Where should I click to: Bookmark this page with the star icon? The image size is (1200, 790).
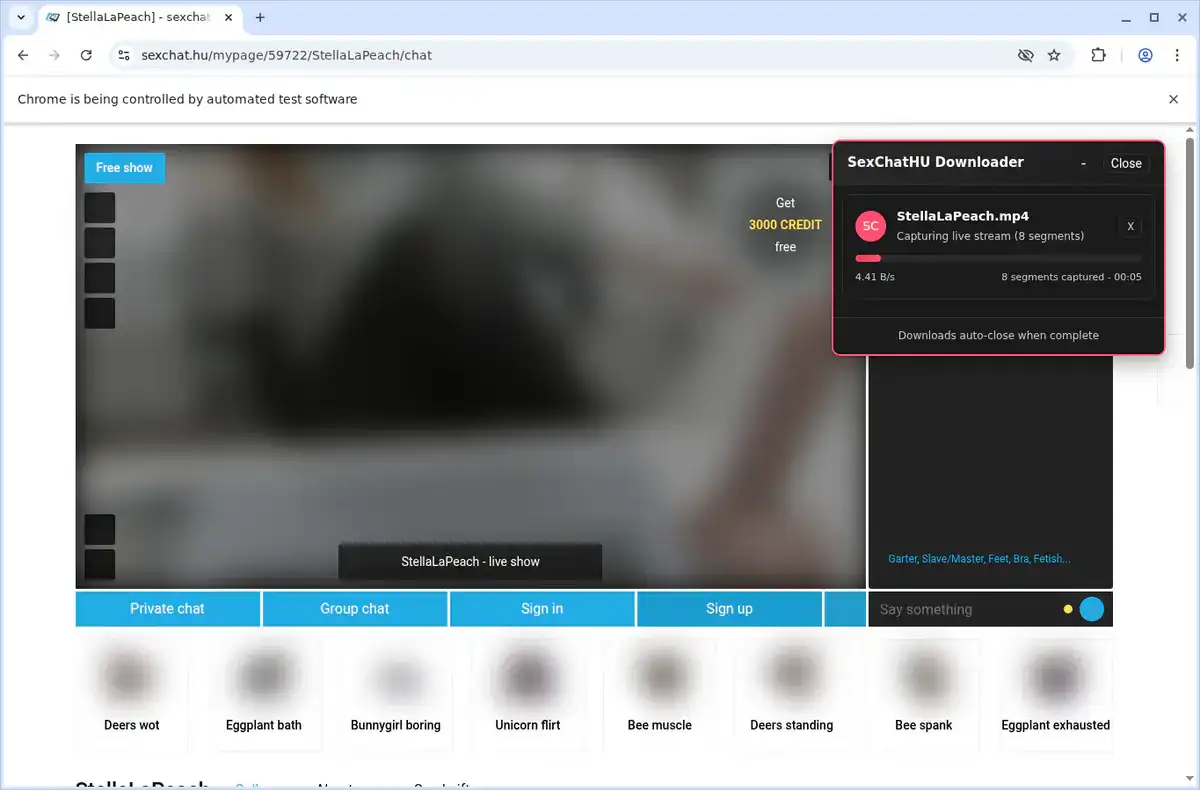(1054, 55)
